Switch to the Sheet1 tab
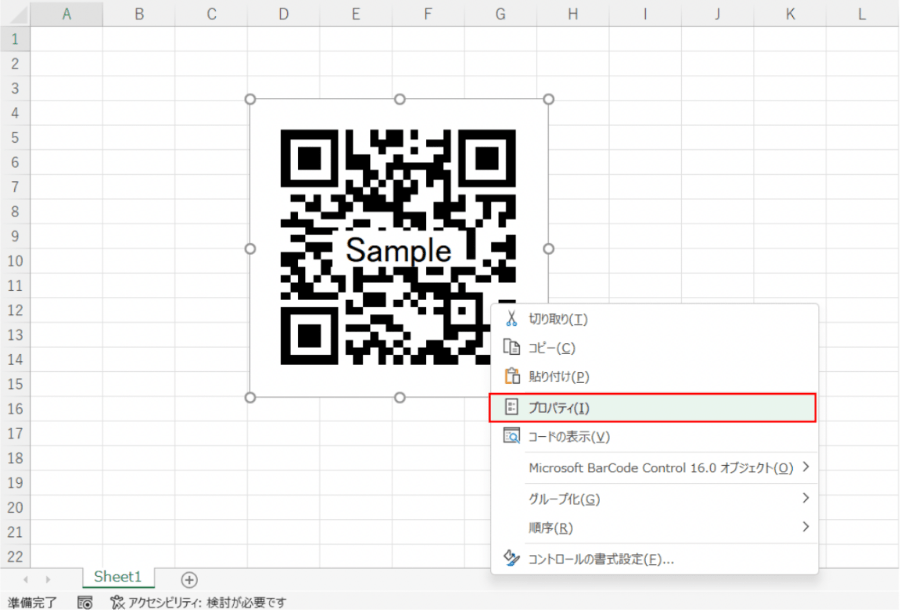Image resolution: width=900 pixels, height=610 pixels. coord(118,577)
